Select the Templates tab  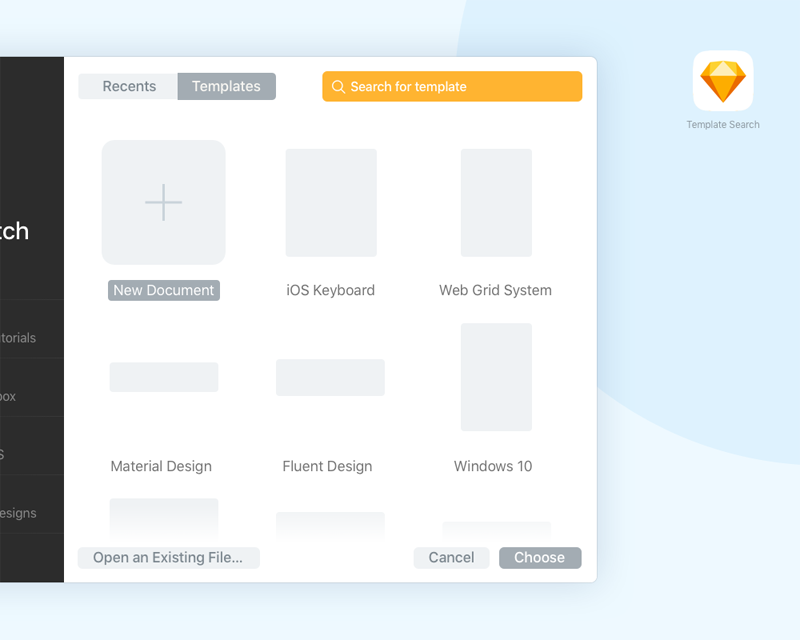pyautogui.click(x=226, y=86)
